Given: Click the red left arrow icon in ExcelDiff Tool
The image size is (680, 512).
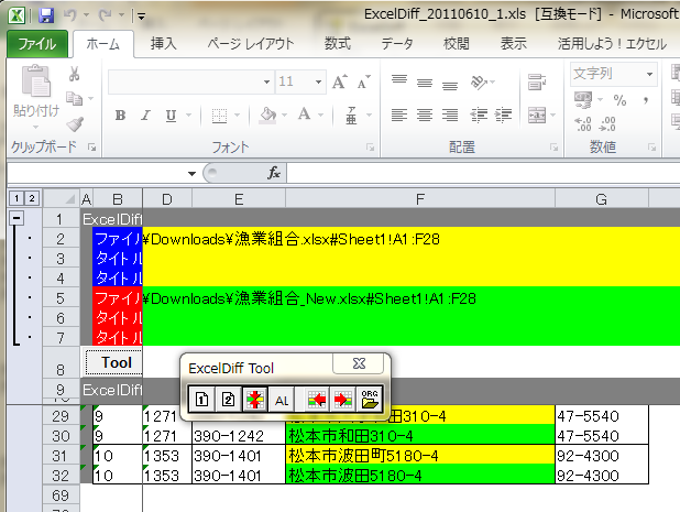Looking at the screenshot, I should 317,399.
